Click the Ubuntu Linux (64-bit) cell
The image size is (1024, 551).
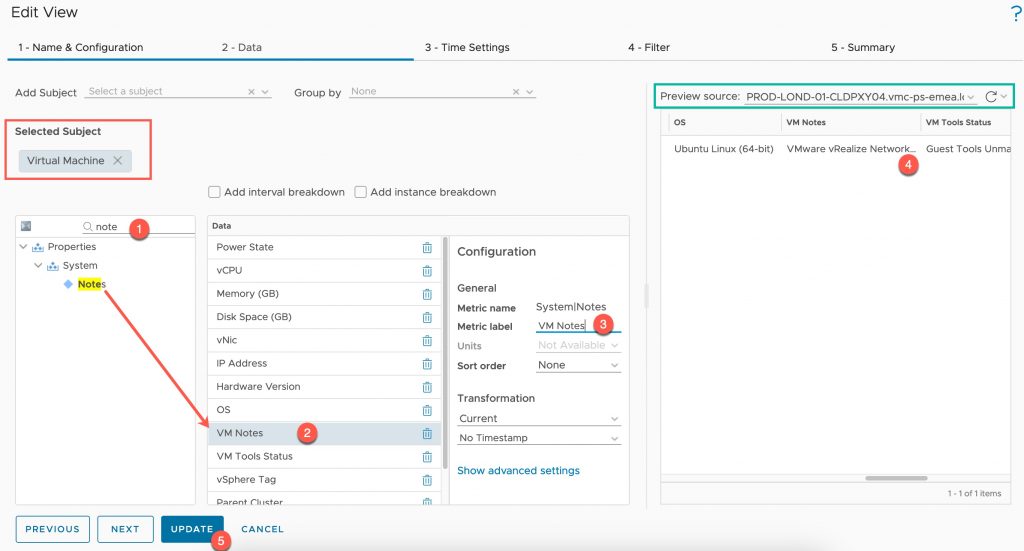(x=724, y=149)
